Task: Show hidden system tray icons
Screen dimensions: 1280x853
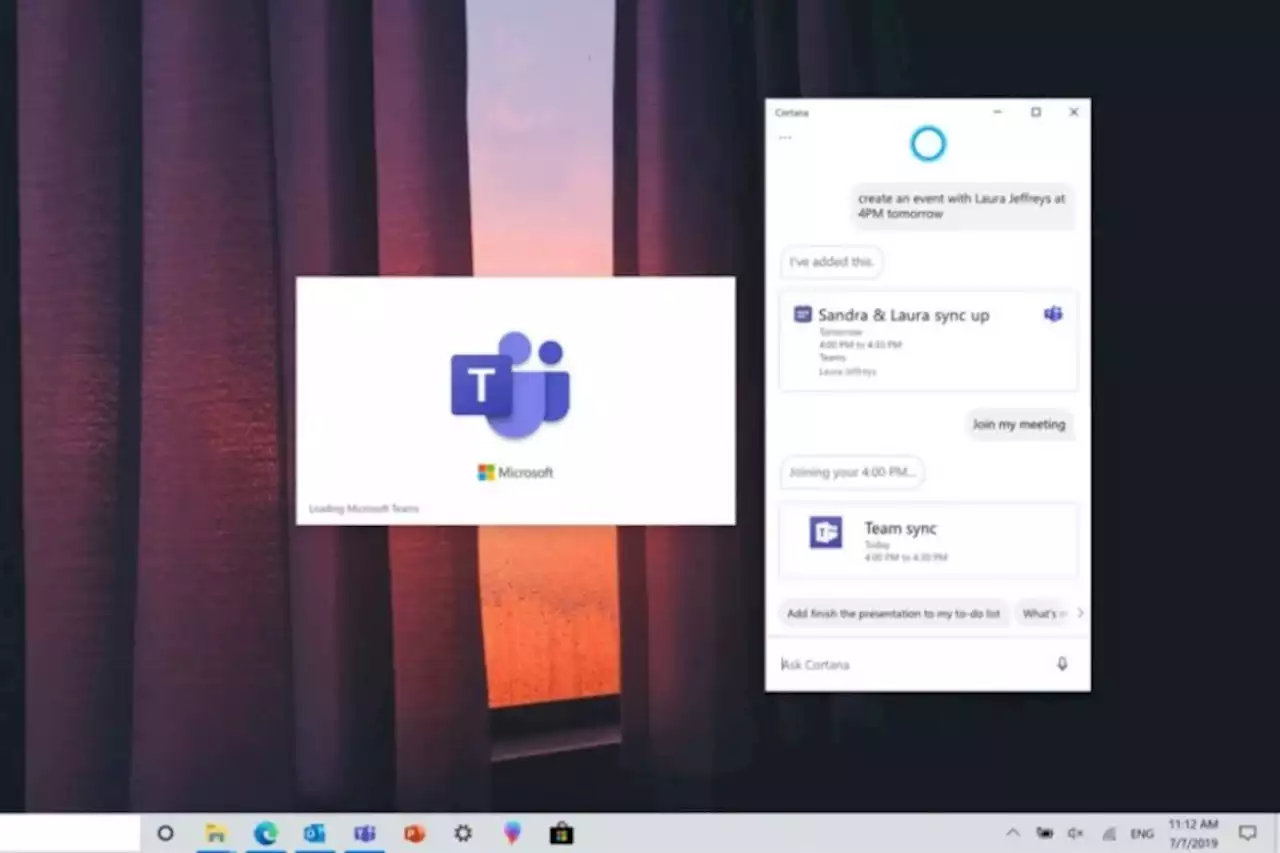Action: (x=1012, y=833)
